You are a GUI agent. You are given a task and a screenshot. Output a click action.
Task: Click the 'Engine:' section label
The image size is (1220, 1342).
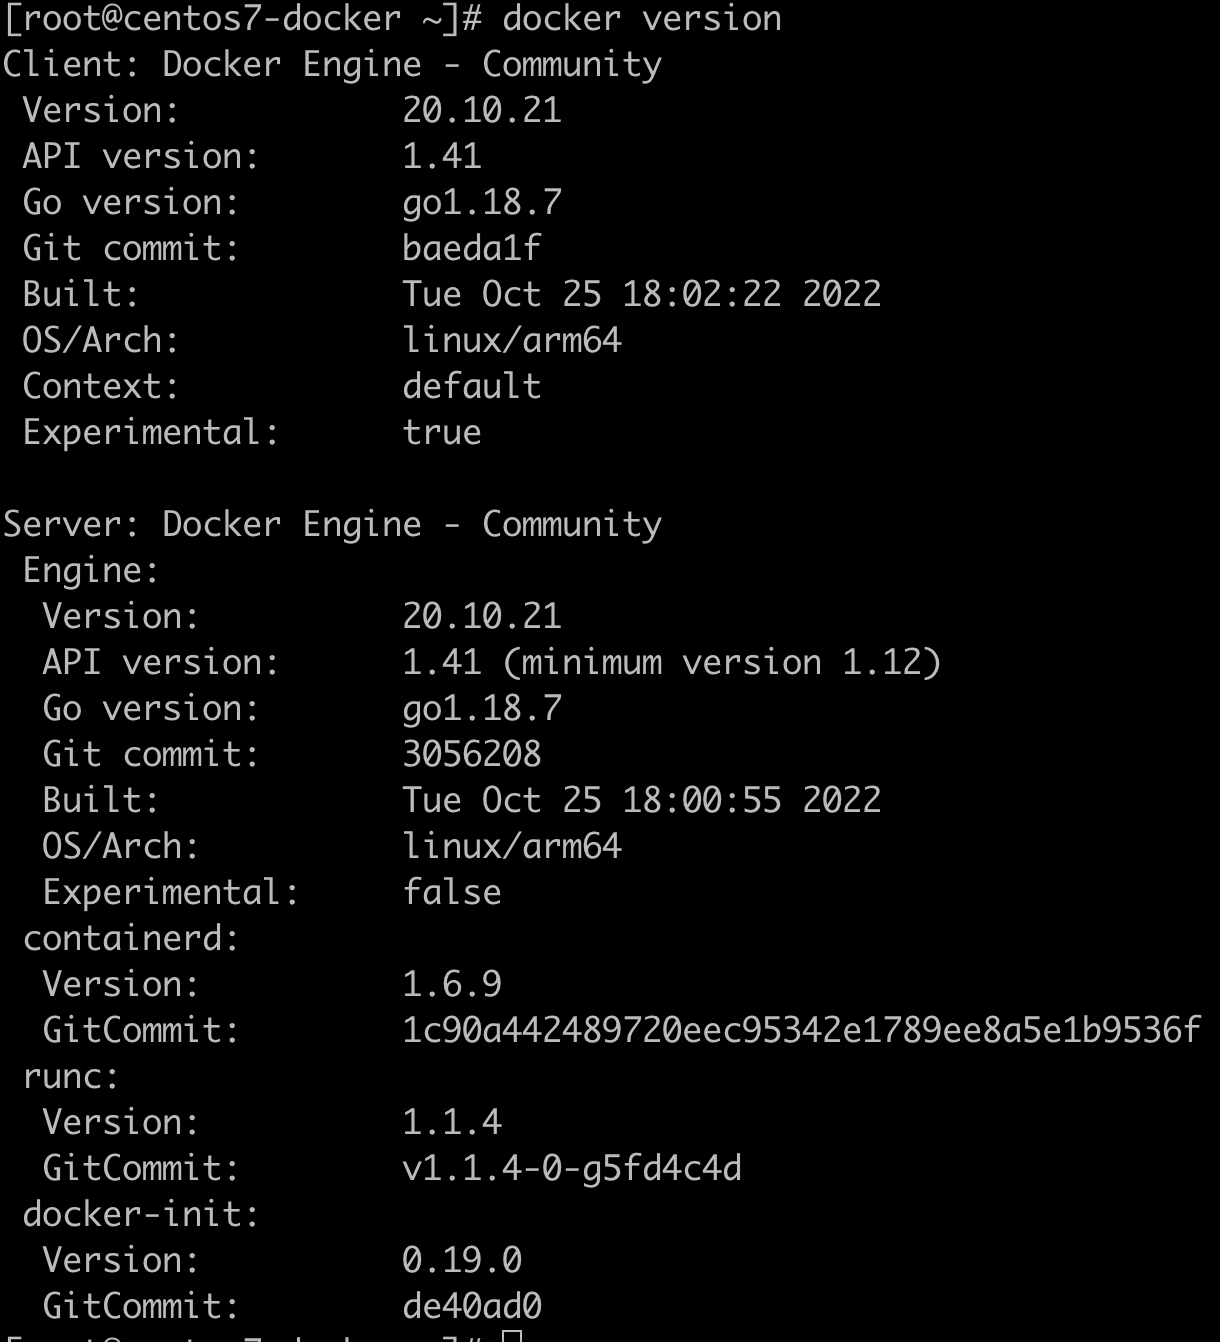point(91,570)
